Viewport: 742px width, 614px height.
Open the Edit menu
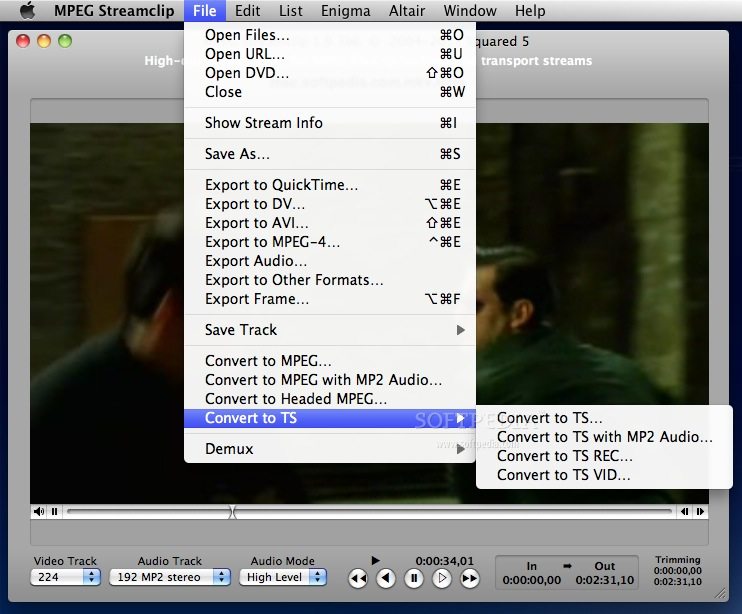[247, 10]
